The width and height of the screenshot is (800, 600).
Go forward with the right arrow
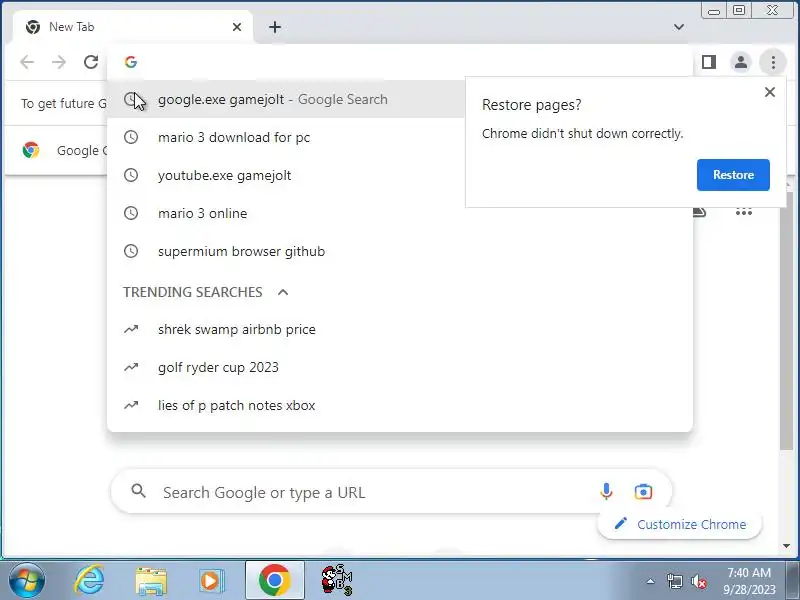[x=59, y=62]
